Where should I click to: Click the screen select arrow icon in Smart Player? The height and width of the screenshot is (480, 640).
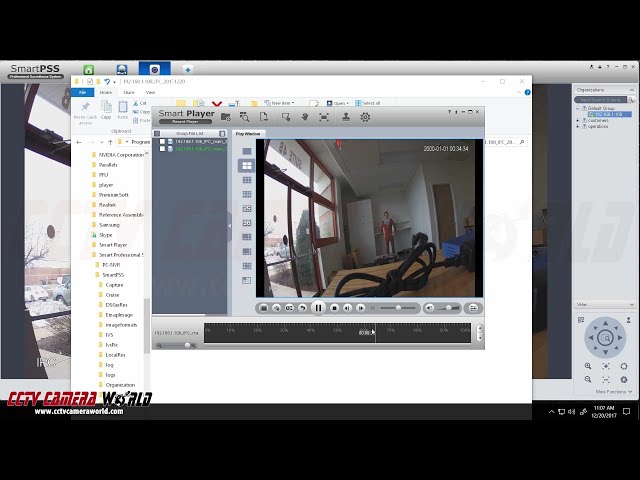[286, 117]
